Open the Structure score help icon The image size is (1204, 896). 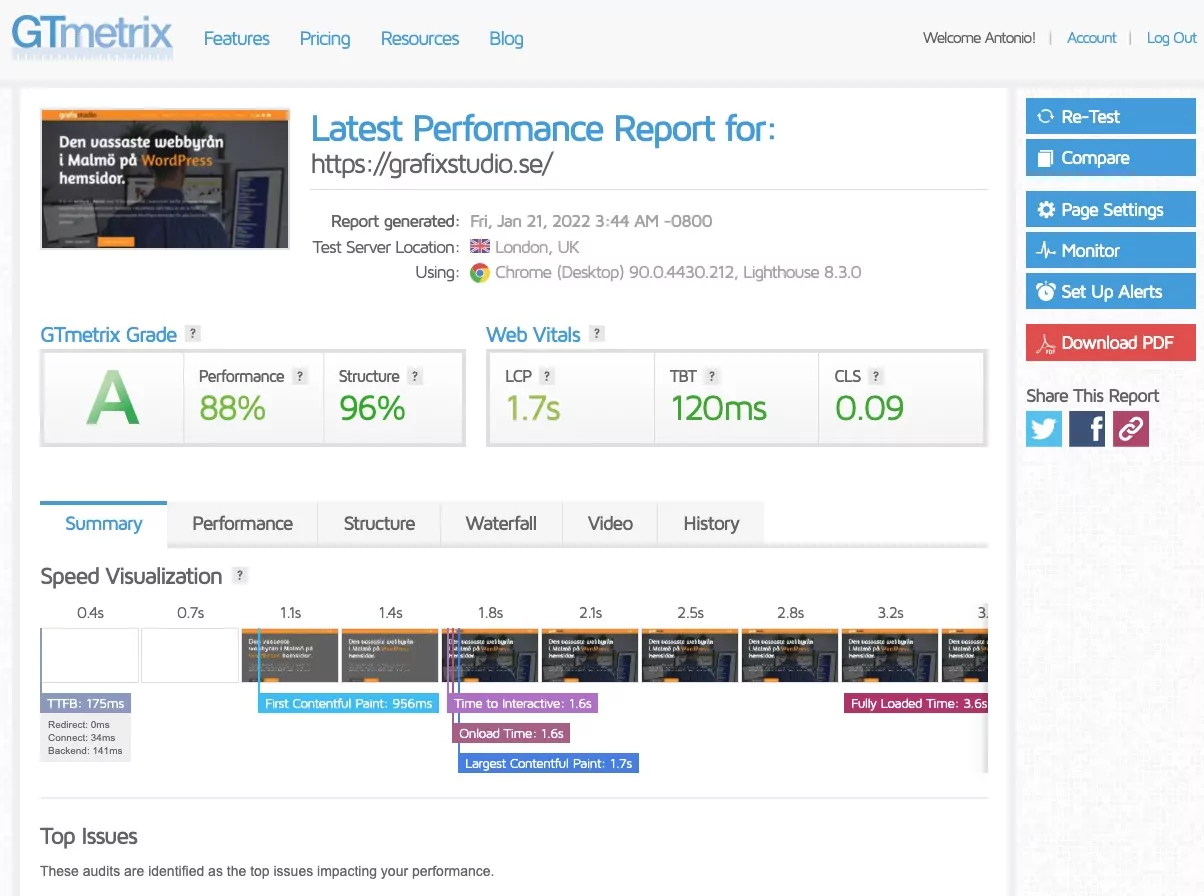pos(415,376)
